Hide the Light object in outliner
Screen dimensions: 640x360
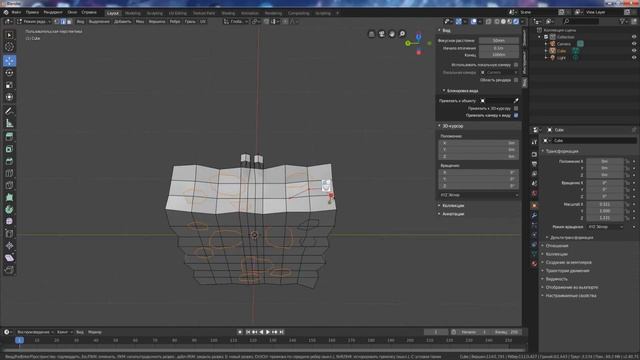(634, 58)
